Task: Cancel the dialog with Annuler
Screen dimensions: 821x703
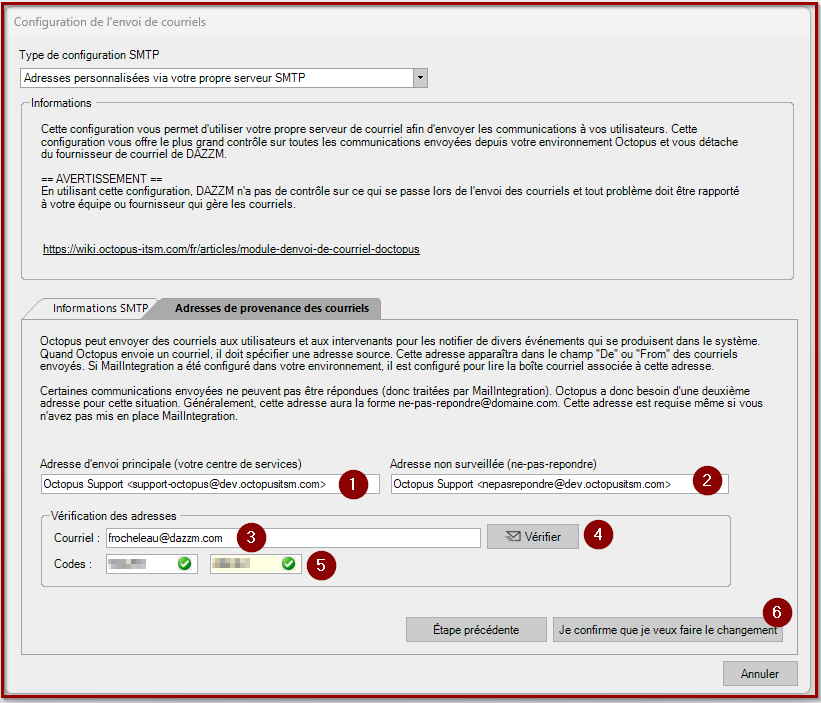Action: tap(759, 674)
